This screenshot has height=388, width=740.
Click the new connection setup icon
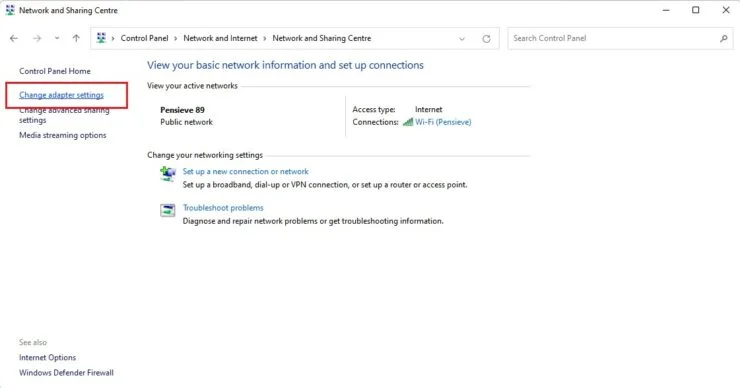pyautogui.click(x=168, y=174)
